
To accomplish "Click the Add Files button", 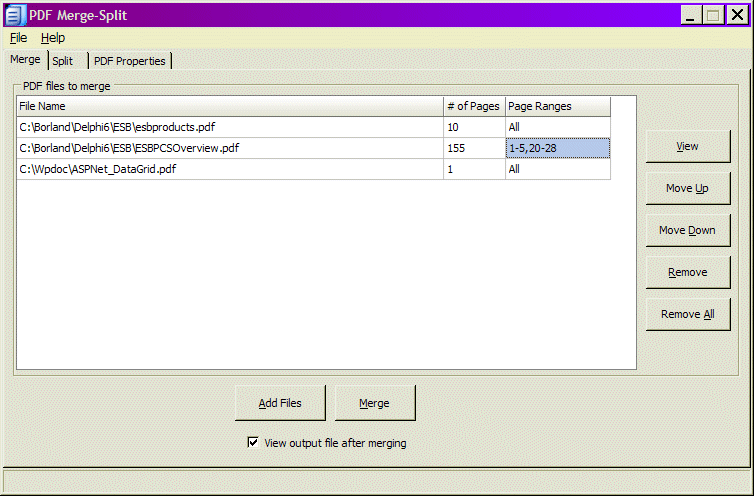I will coord(280,403).
